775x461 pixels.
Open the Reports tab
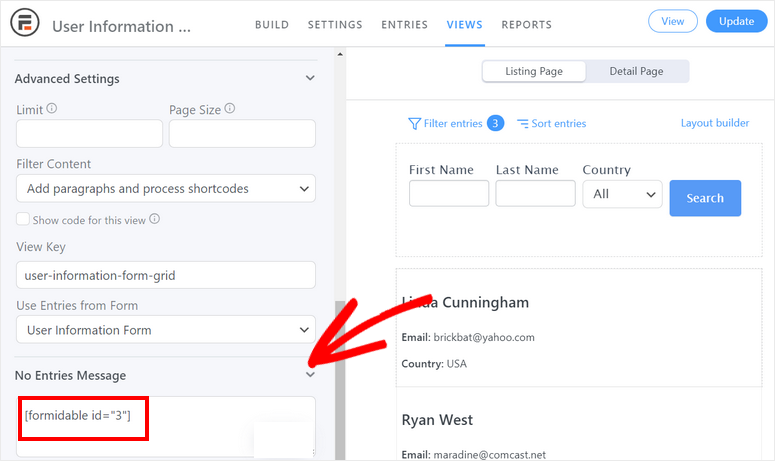pos(526,24)
